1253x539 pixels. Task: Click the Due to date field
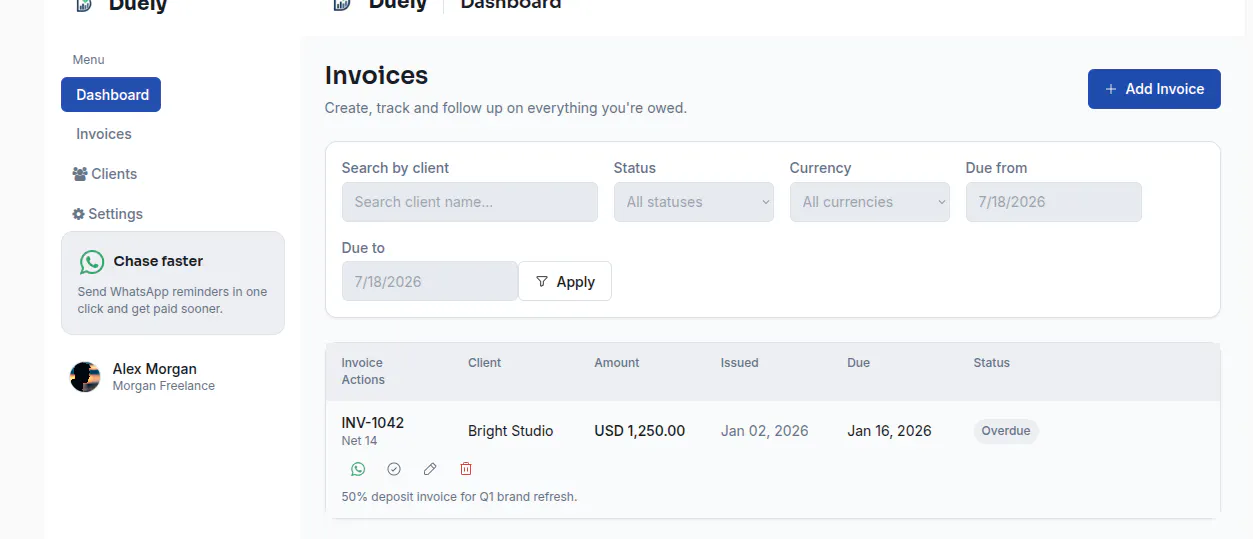tap(430, 282)
